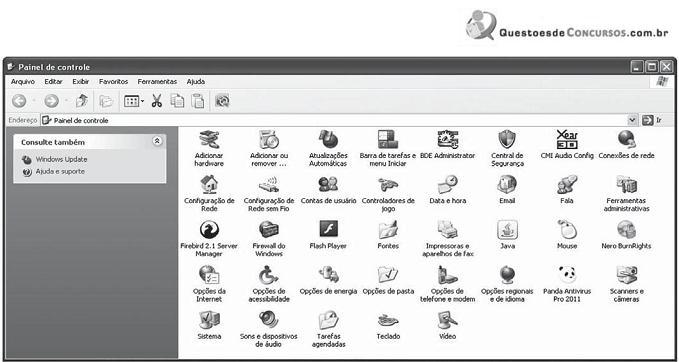Open Conexões de rede

click(626, 140)
